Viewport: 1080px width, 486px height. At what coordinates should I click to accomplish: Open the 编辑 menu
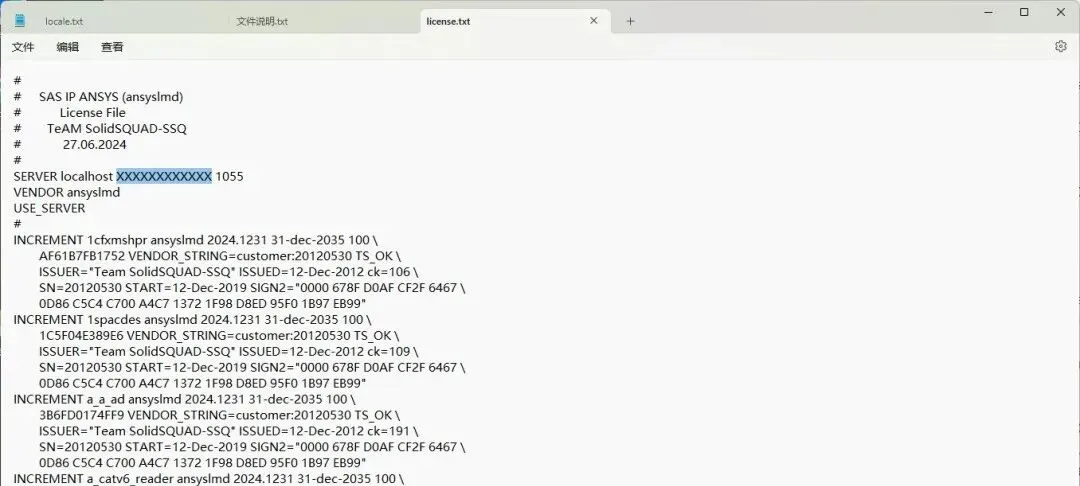pyautogui.click(x=68, y=47)
